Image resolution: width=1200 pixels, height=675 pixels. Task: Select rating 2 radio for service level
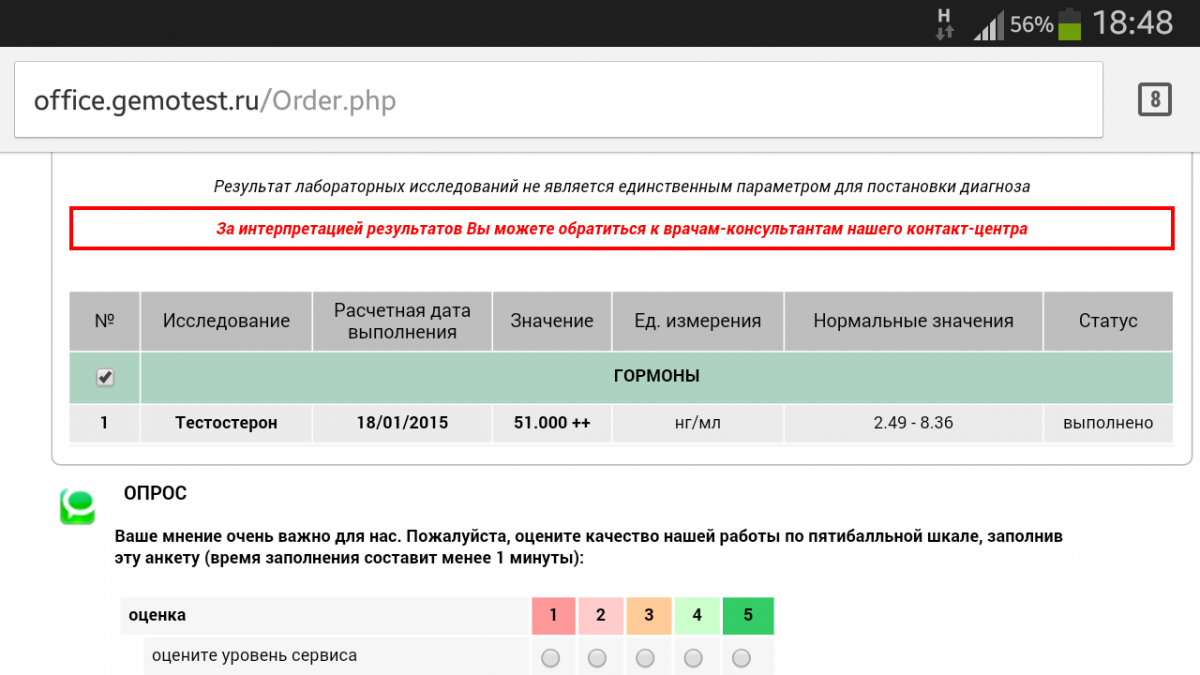pyautogui.click(x=597, y=657)
